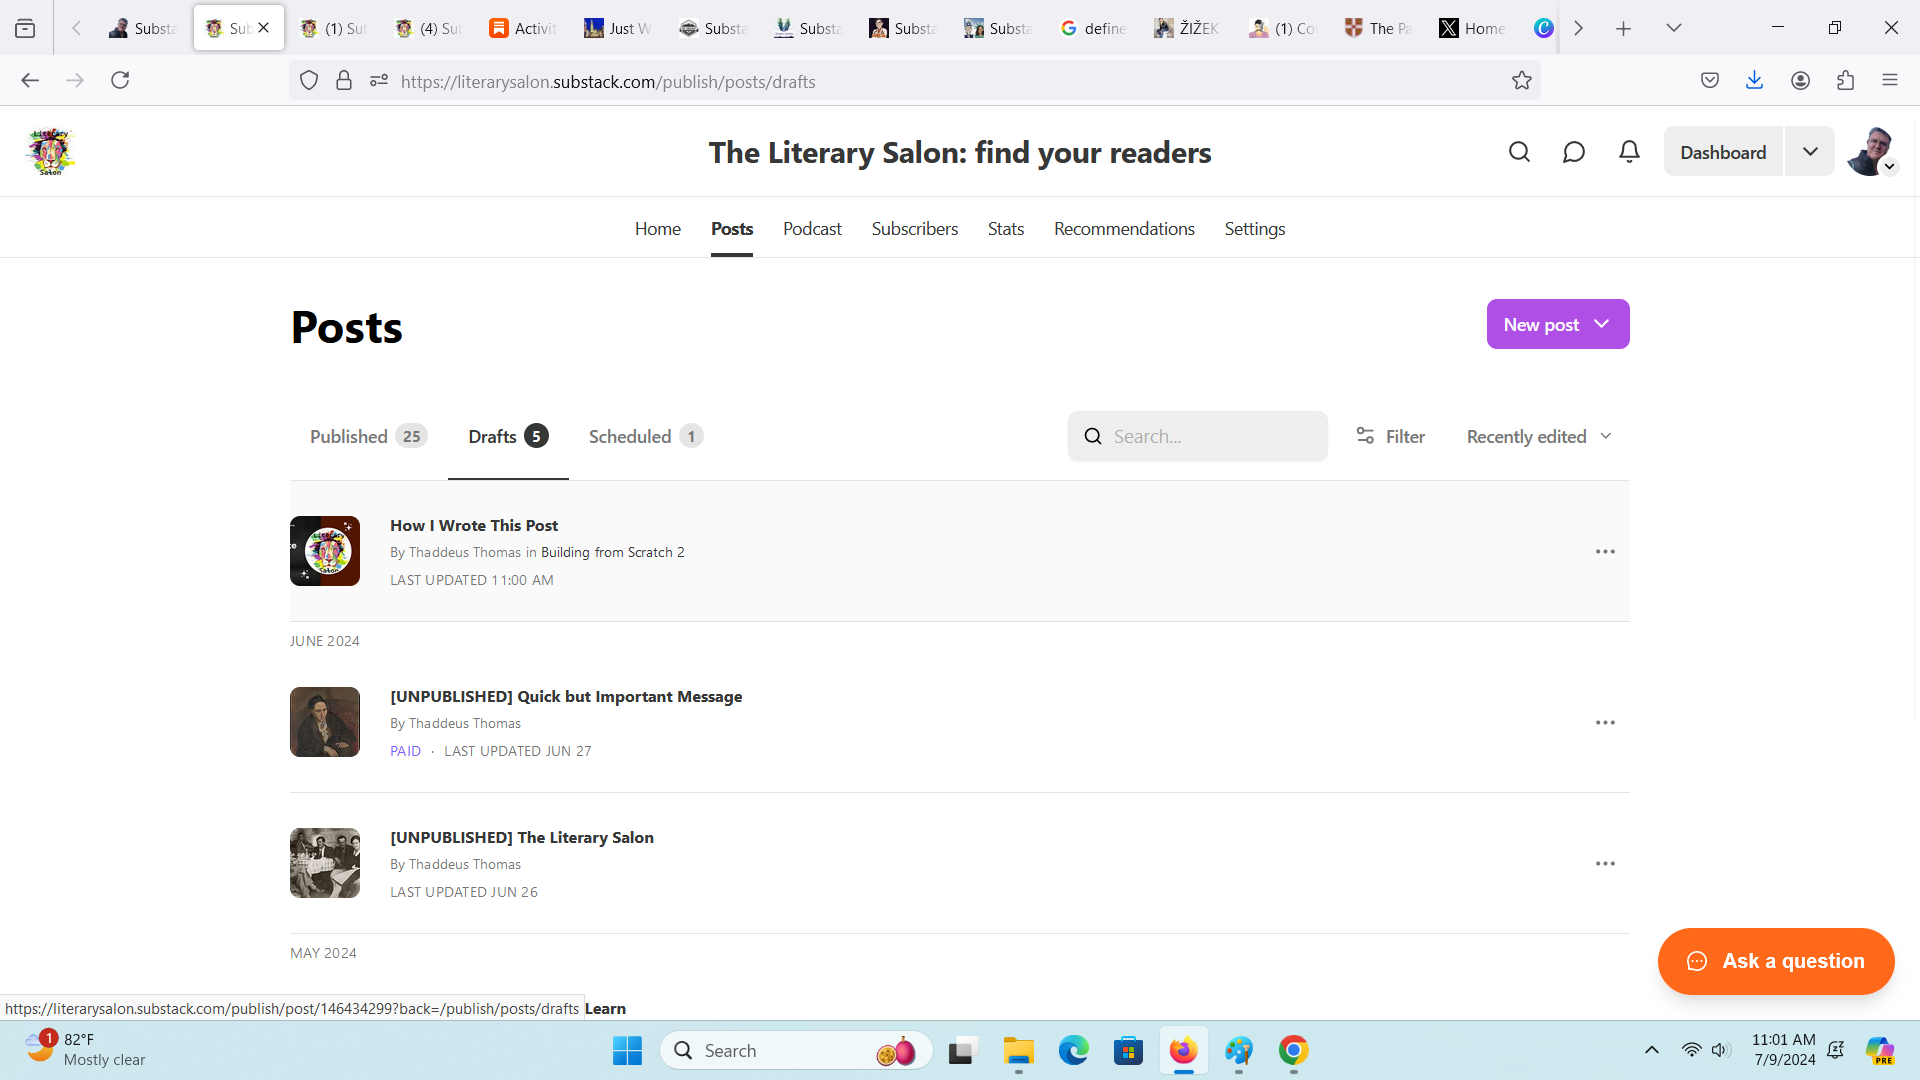
Task: Expand the New post dropdown
Action: 1602,324
